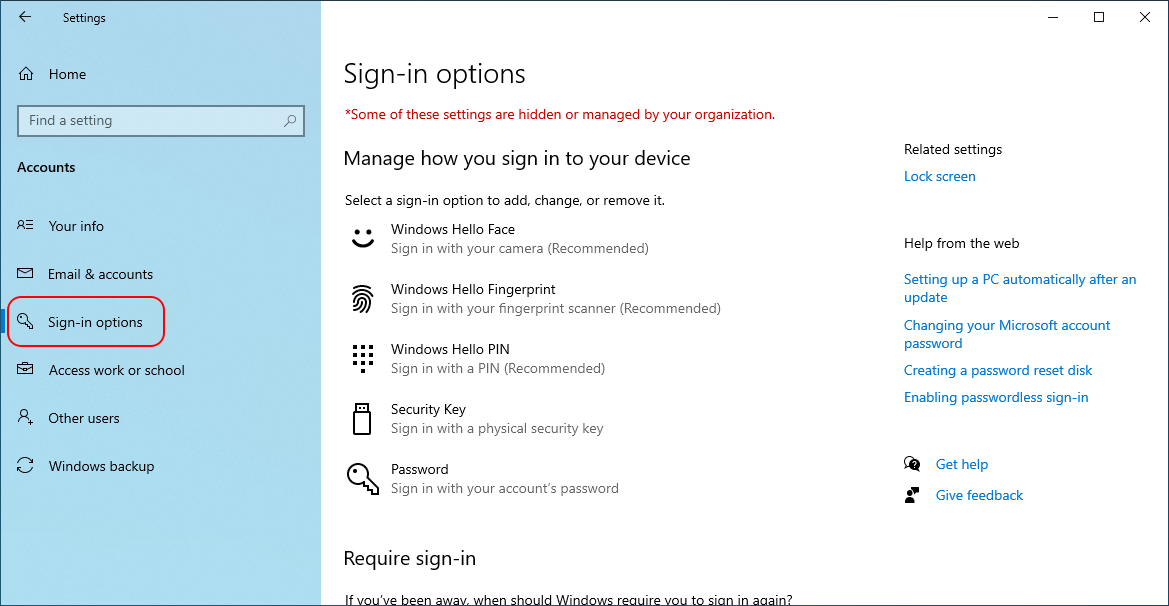Open Enabling passwordless sign-in link

pos(996,397)
